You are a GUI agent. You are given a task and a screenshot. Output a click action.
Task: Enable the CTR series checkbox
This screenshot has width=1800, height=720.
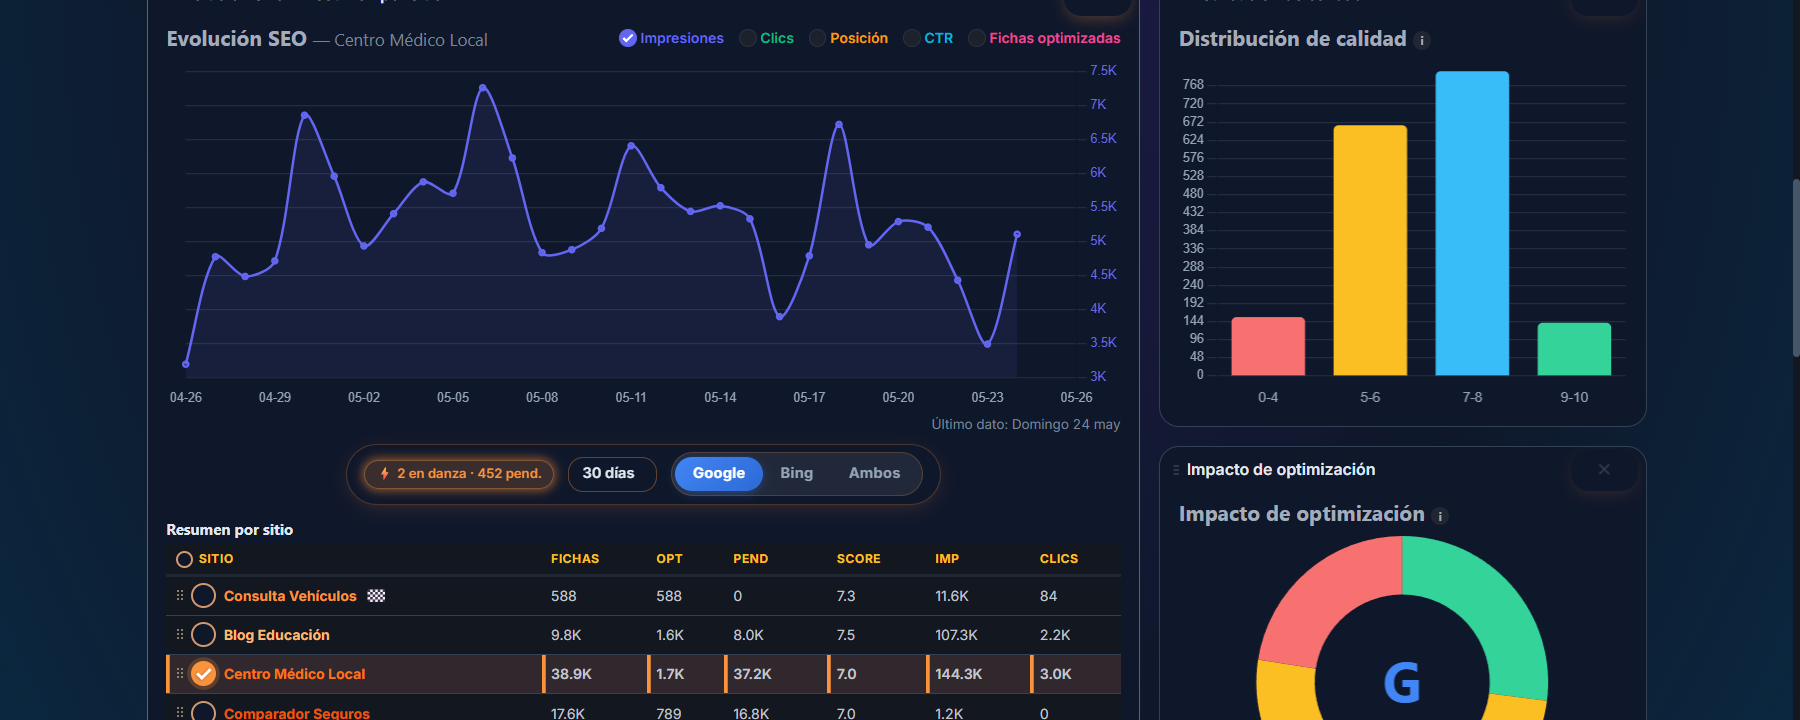click(x=912, y=38)
